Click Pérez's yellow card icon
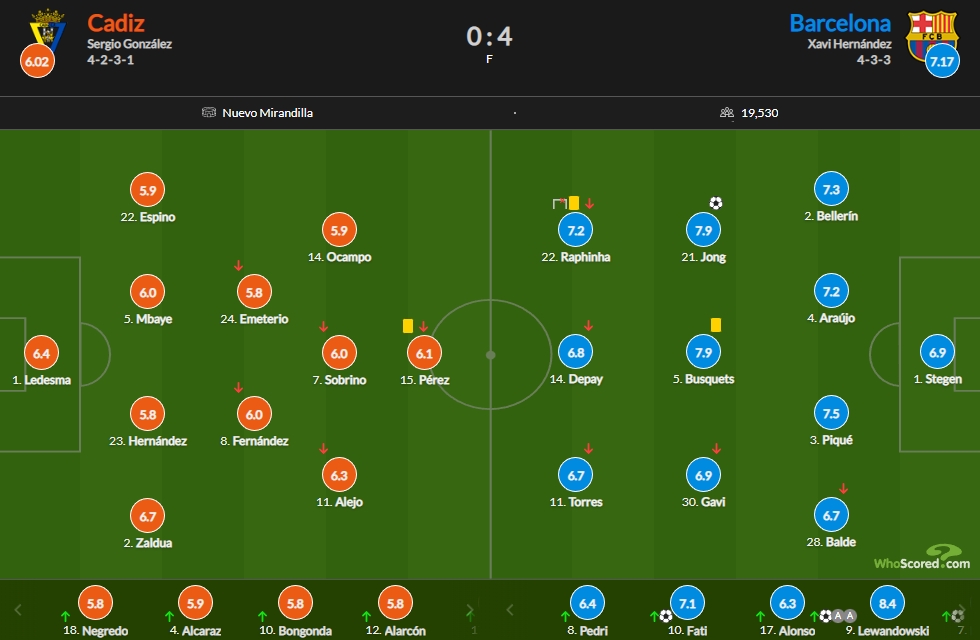The image size is (980, 640). tap(408, 326)
